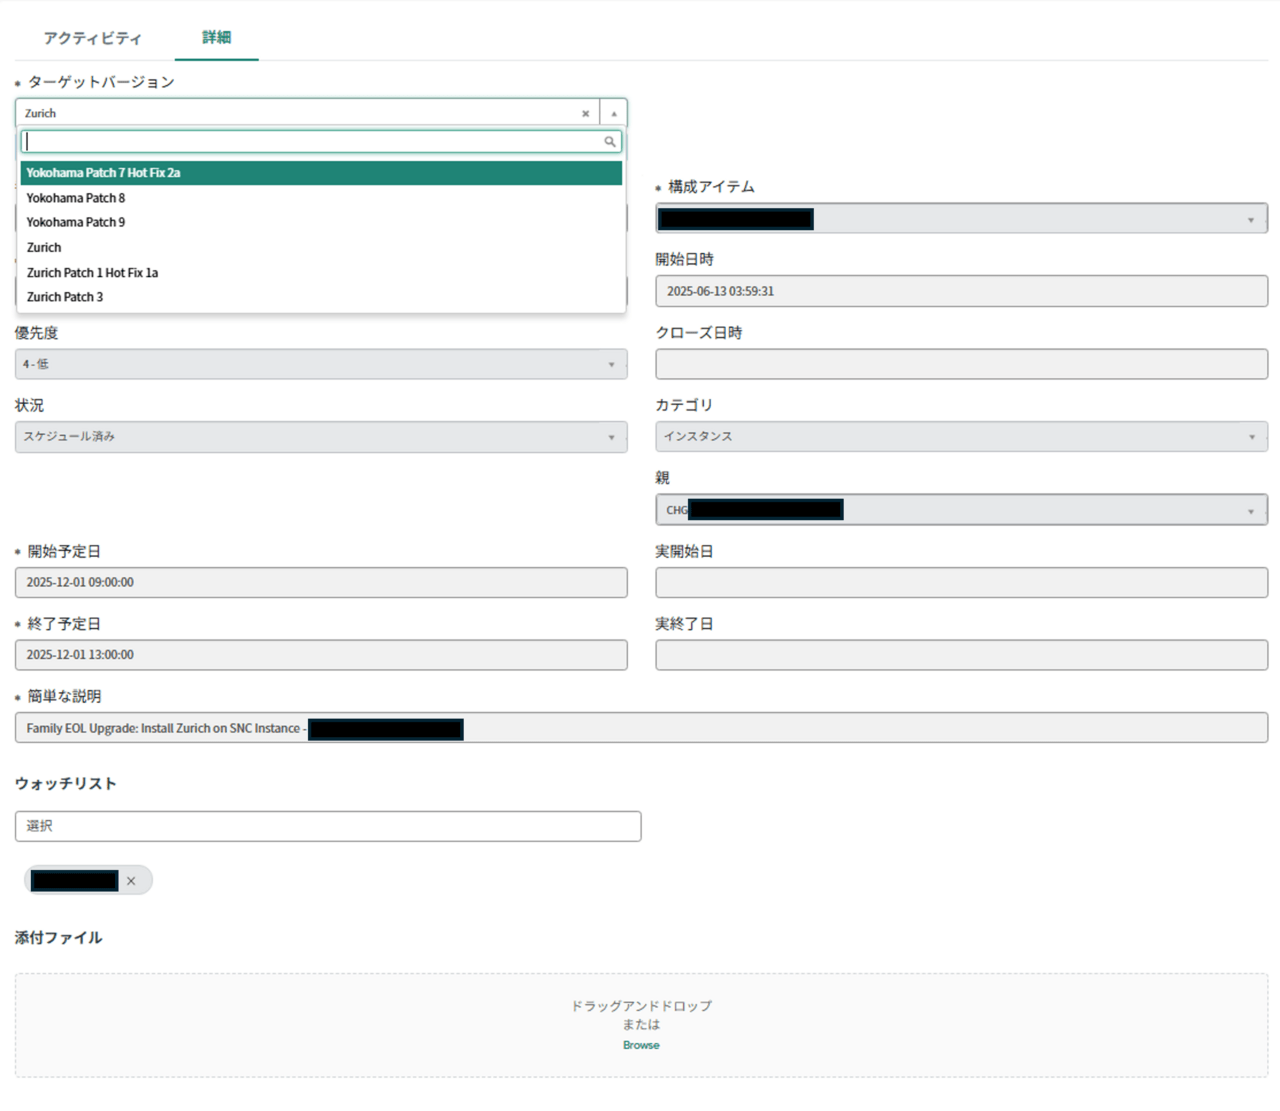Expand the 親 change dropdown
The width and height of the screenshot is (1280, 1111).
[1250, 511]
